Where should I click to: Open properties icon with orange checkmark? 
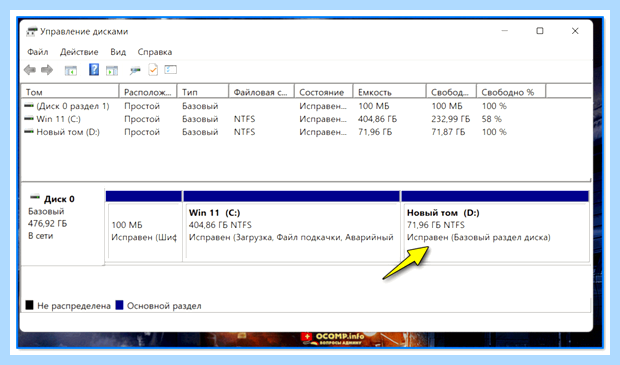[x=153, y=70]
